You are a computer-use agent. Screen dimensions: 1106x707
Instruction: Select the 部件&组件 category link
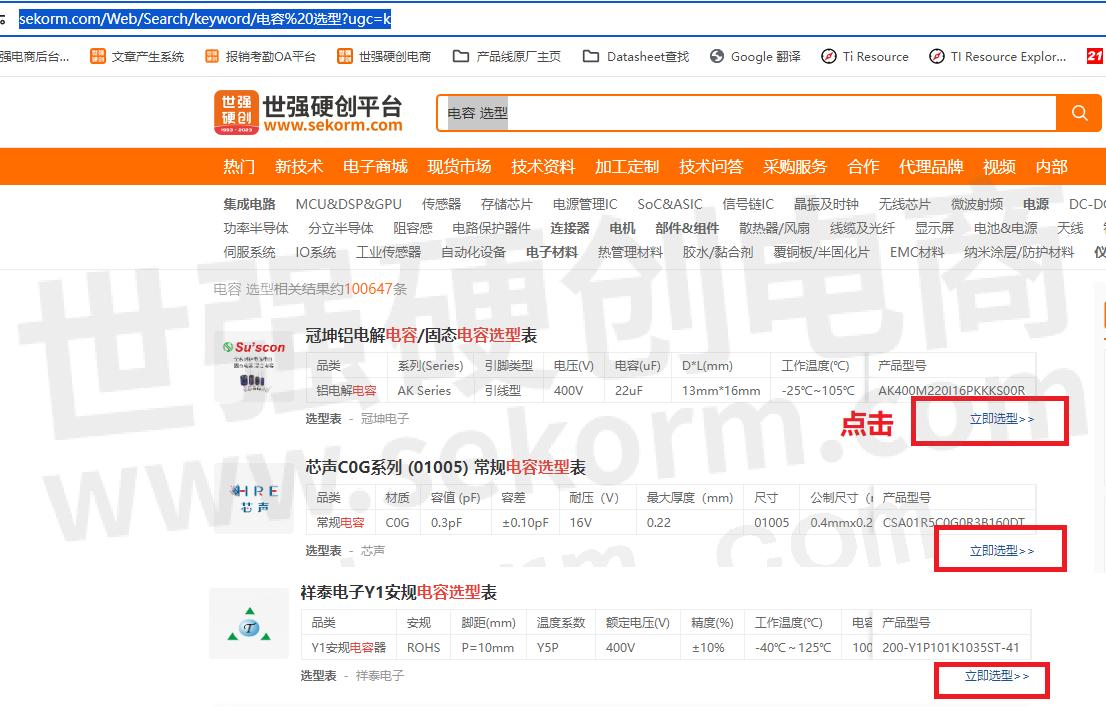687,228
